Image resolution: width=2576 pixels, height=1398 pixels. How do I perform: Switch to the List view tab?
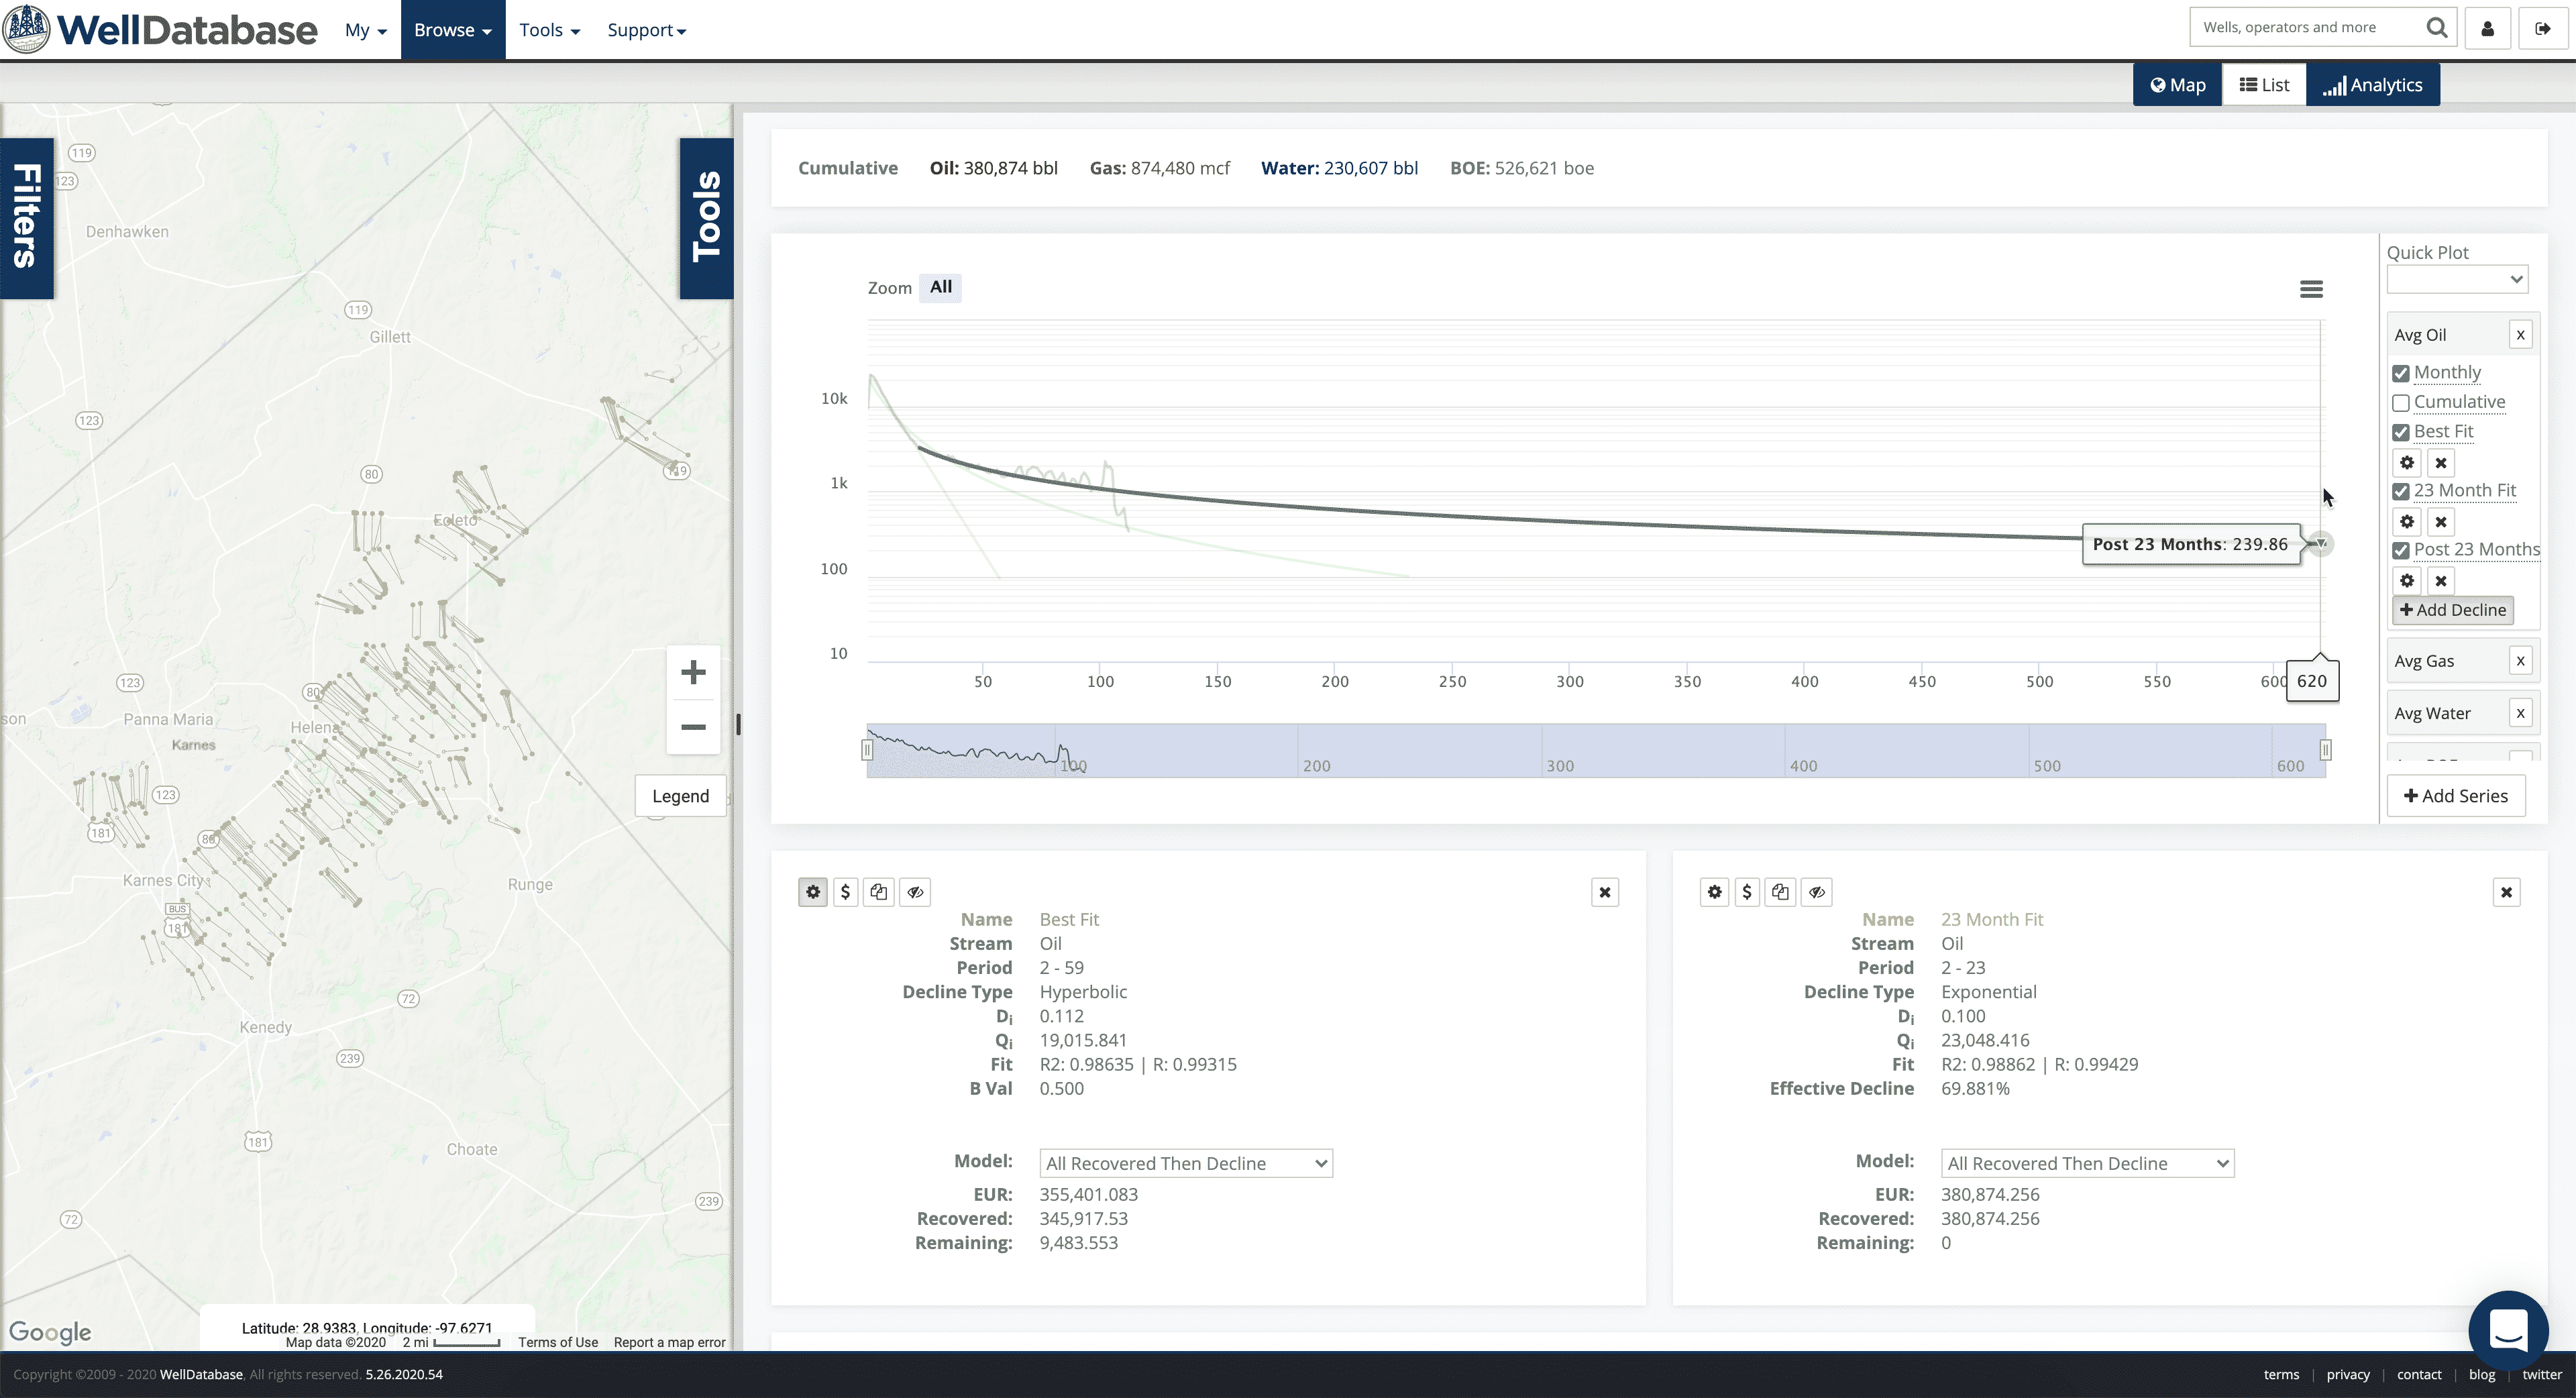click(2264, 85)
